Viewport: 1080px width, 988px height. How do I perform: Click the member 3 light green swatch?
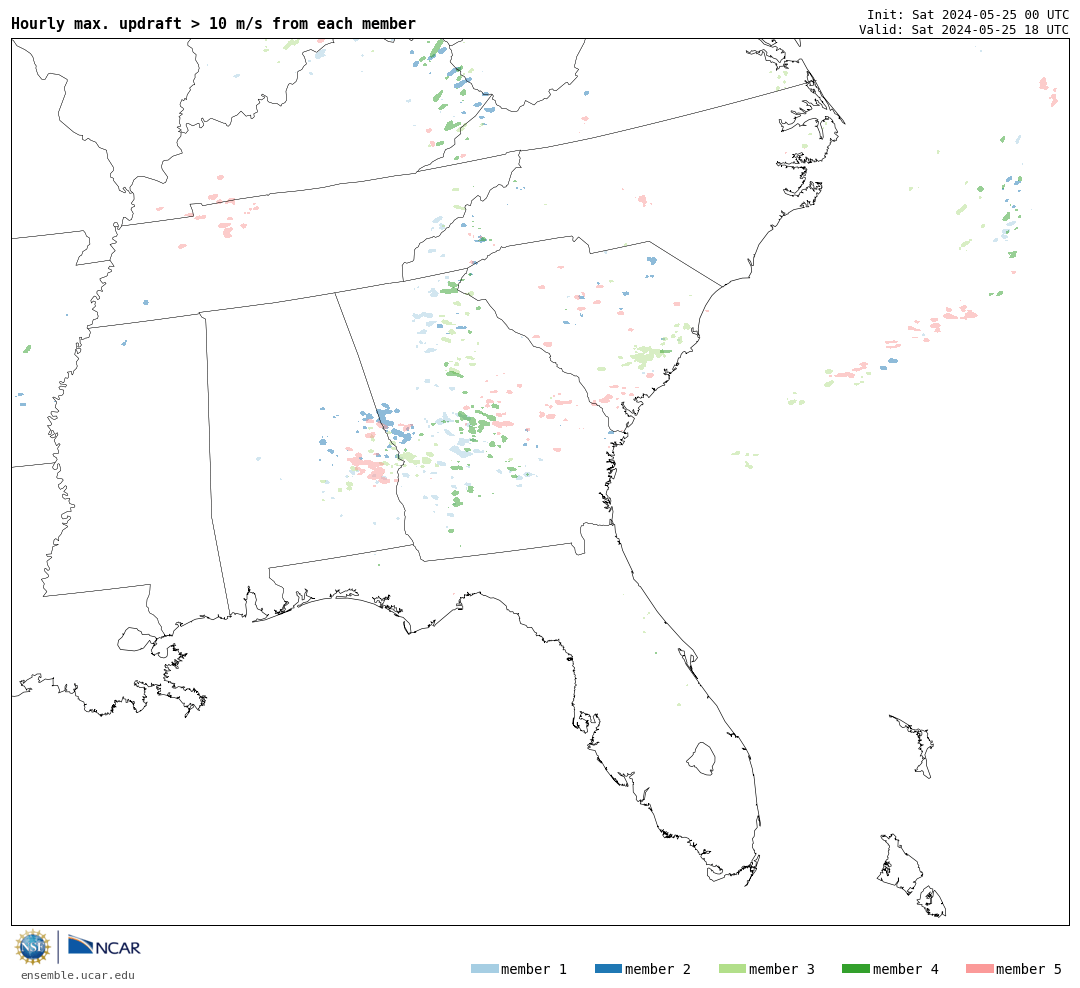732,969
